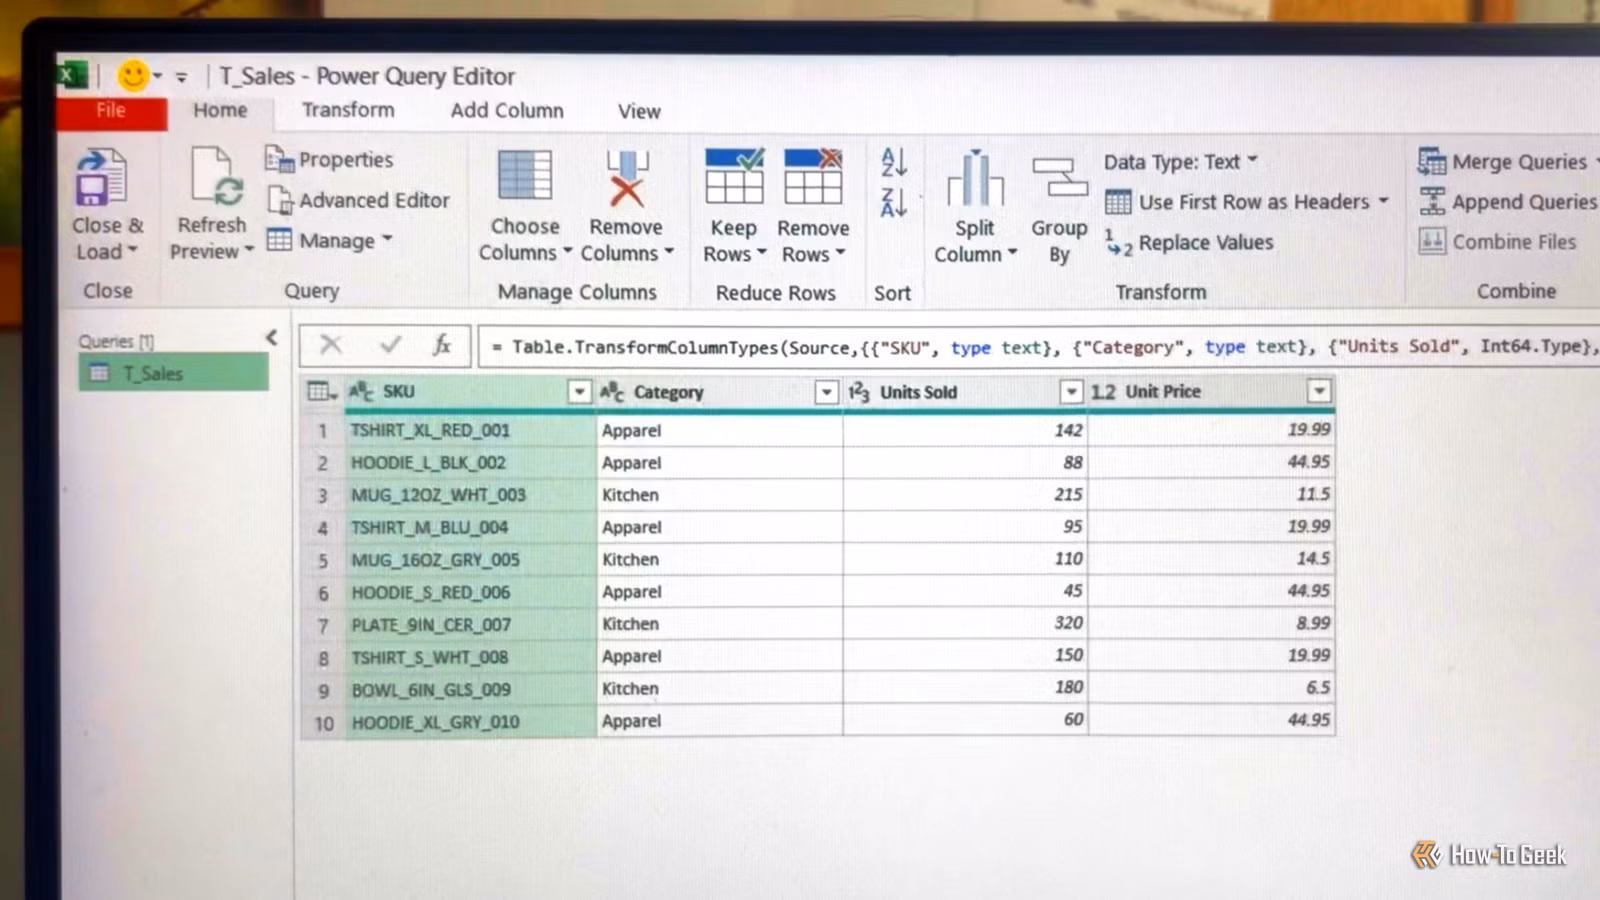Image resolution: width=1600 pixels, height=900 pixels.
Task: Click the fx formula icon
Action: [x=442, y=345]
